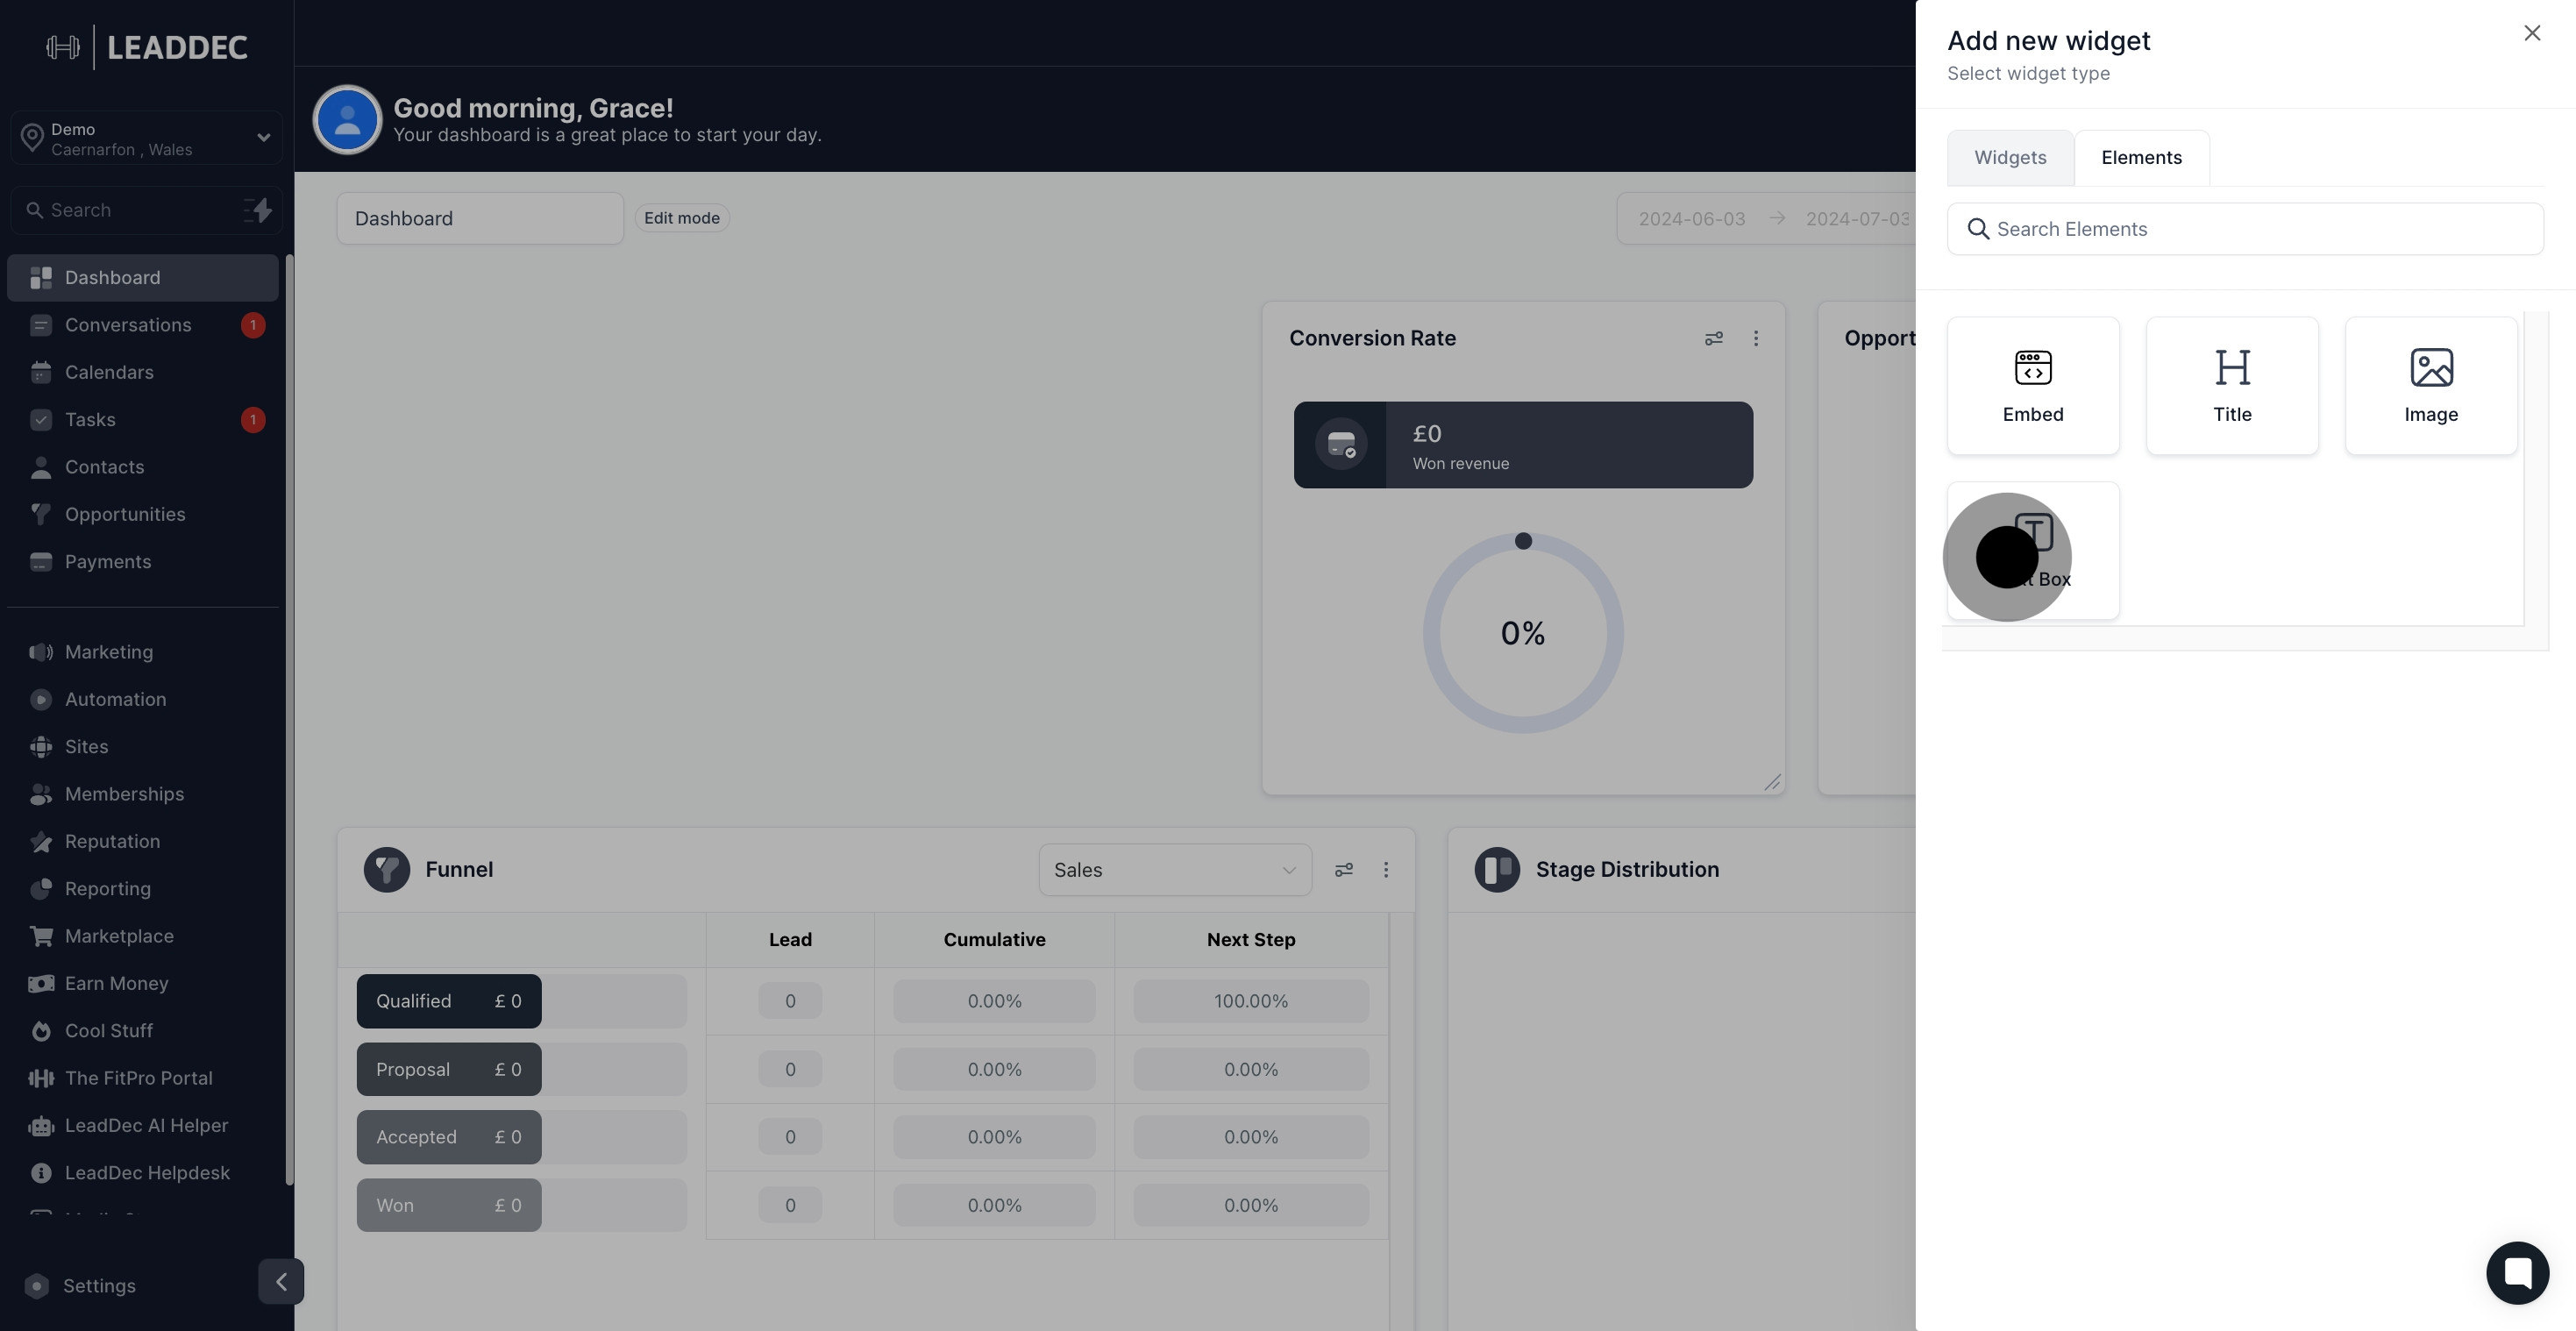
Task: Click the 2024-07-03 end date
Action: (x=1858, y=219)
